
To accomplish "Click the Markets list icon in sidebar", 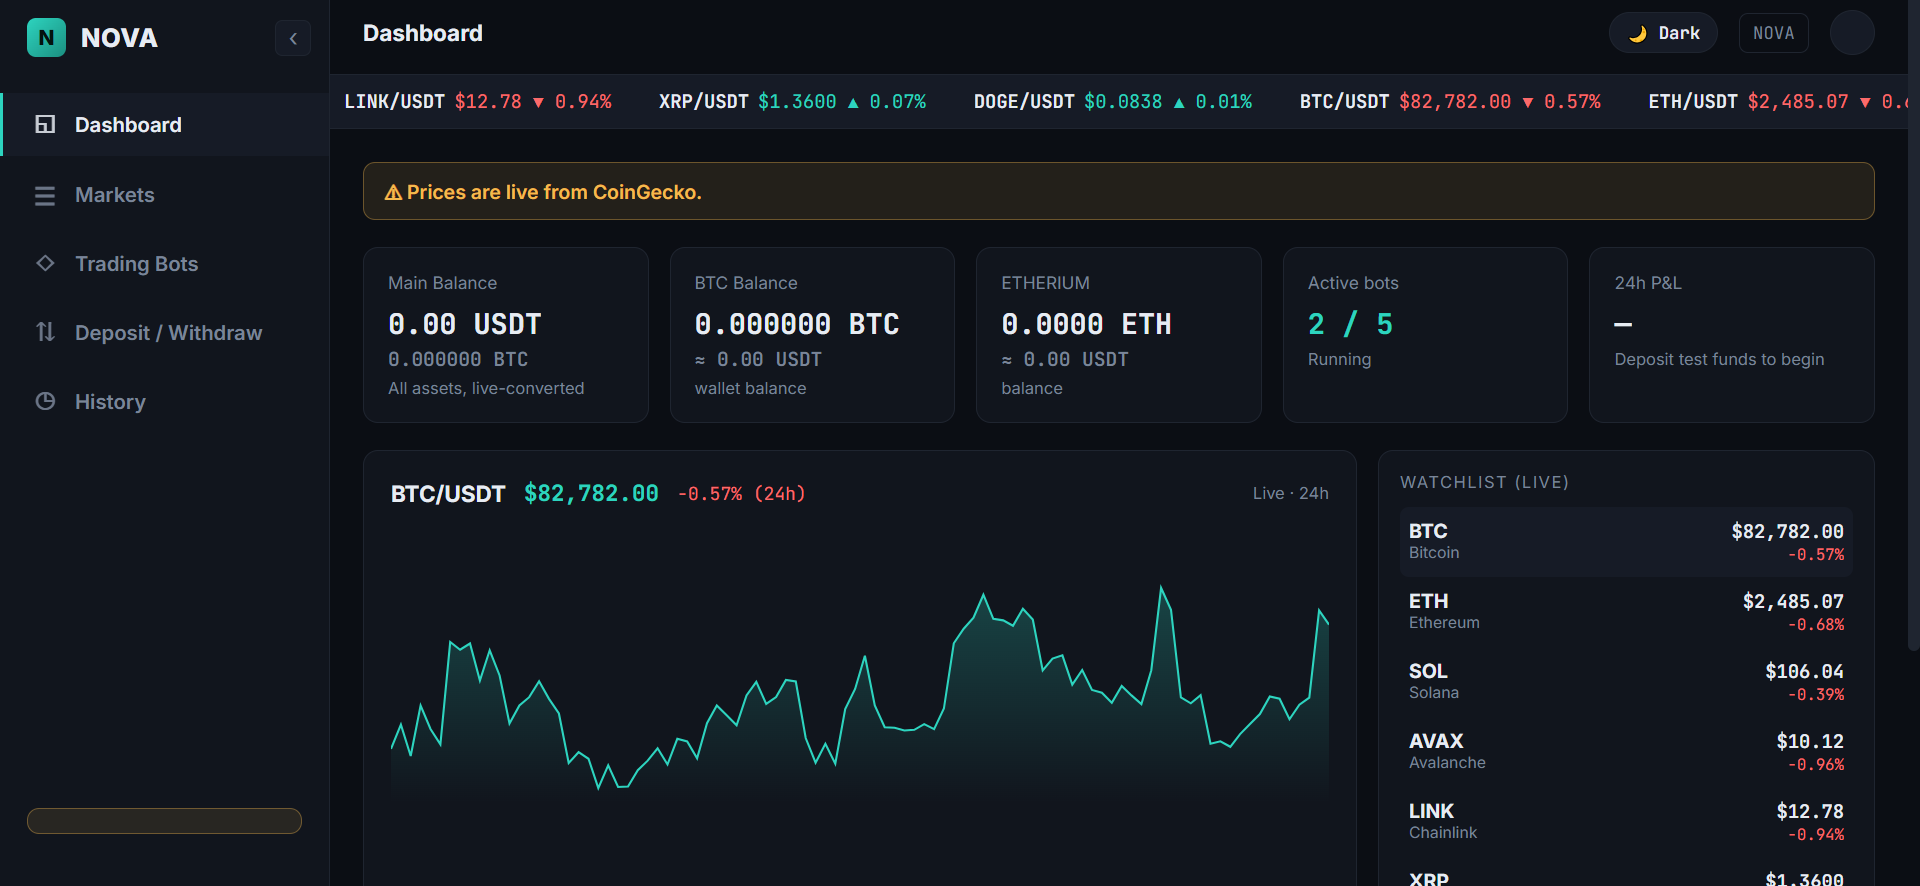I will click(45, 195).
